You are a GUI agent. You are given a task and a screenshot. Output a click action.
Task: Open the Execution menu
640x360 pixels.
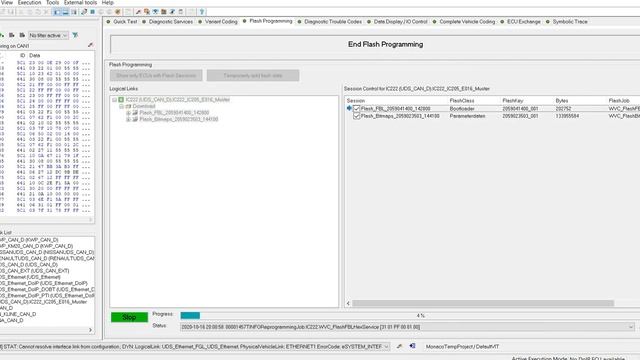tap(29, 2)
